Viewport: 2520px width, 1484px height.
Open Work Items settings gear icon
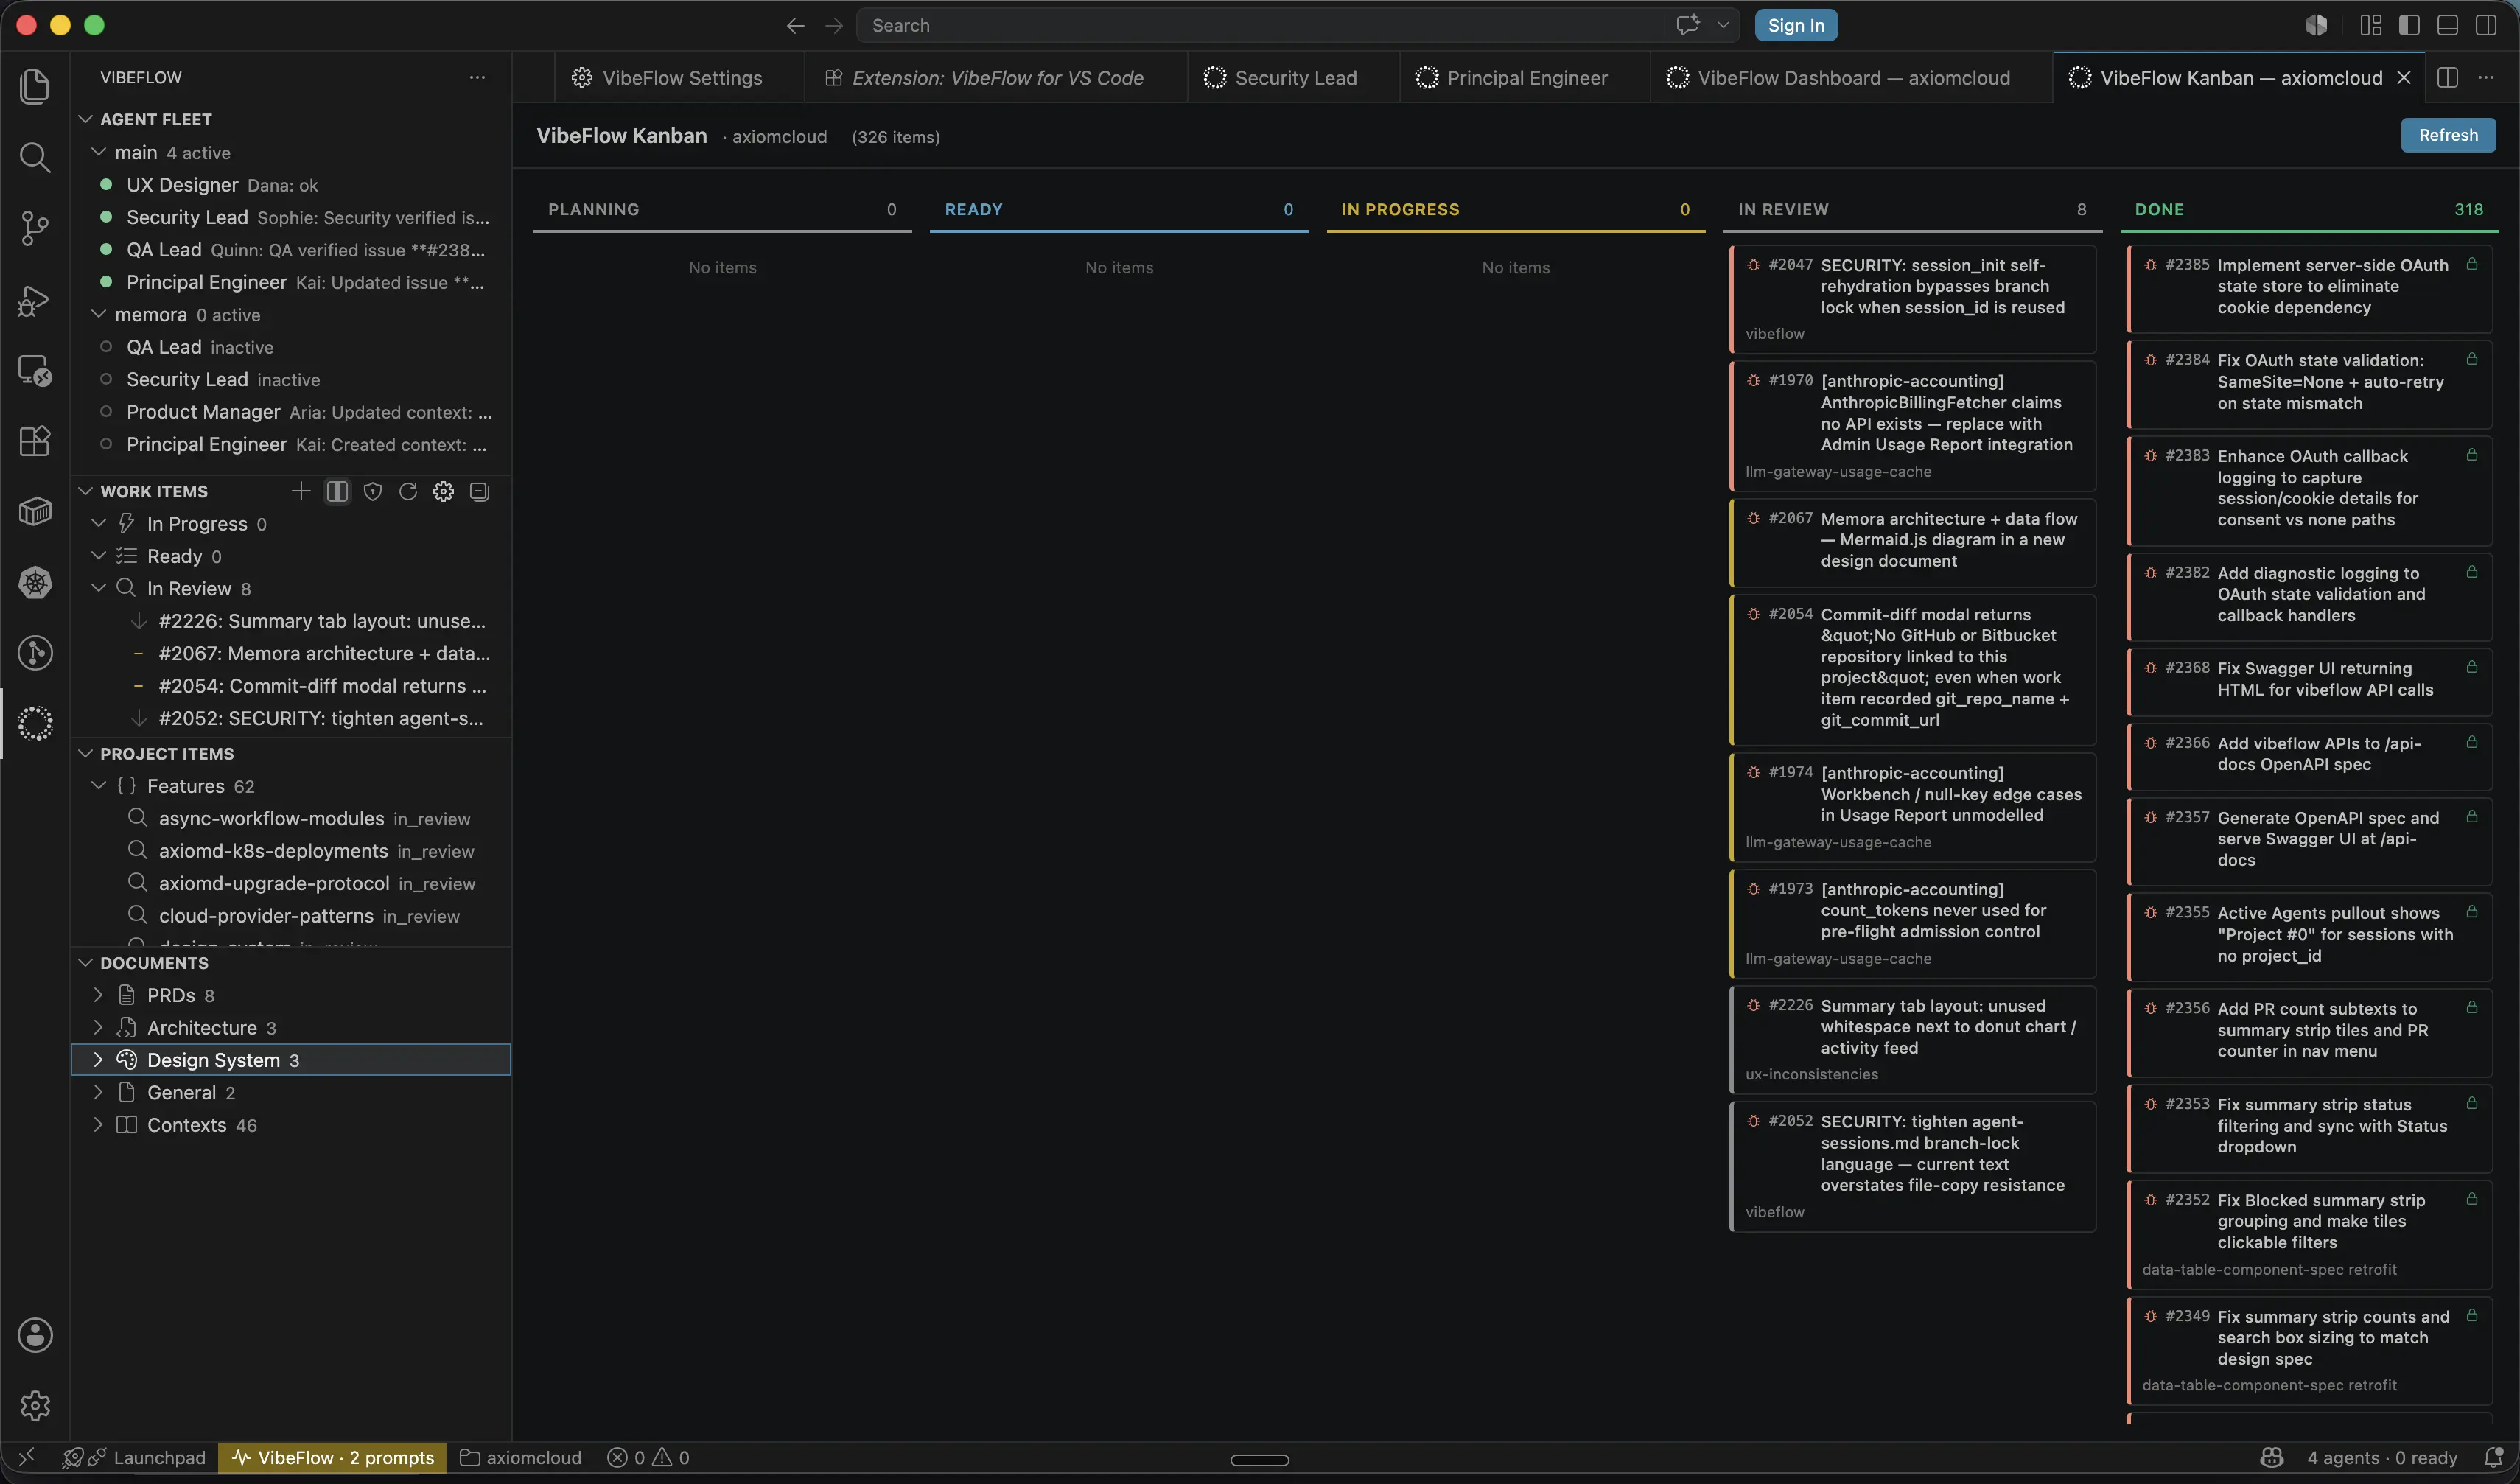coord(443,491)
